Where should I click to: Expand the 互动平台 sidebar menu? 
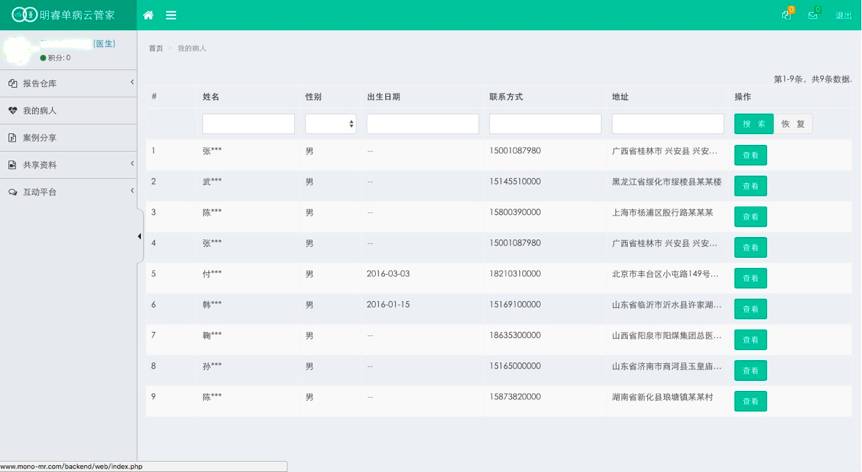click(68, 191)
